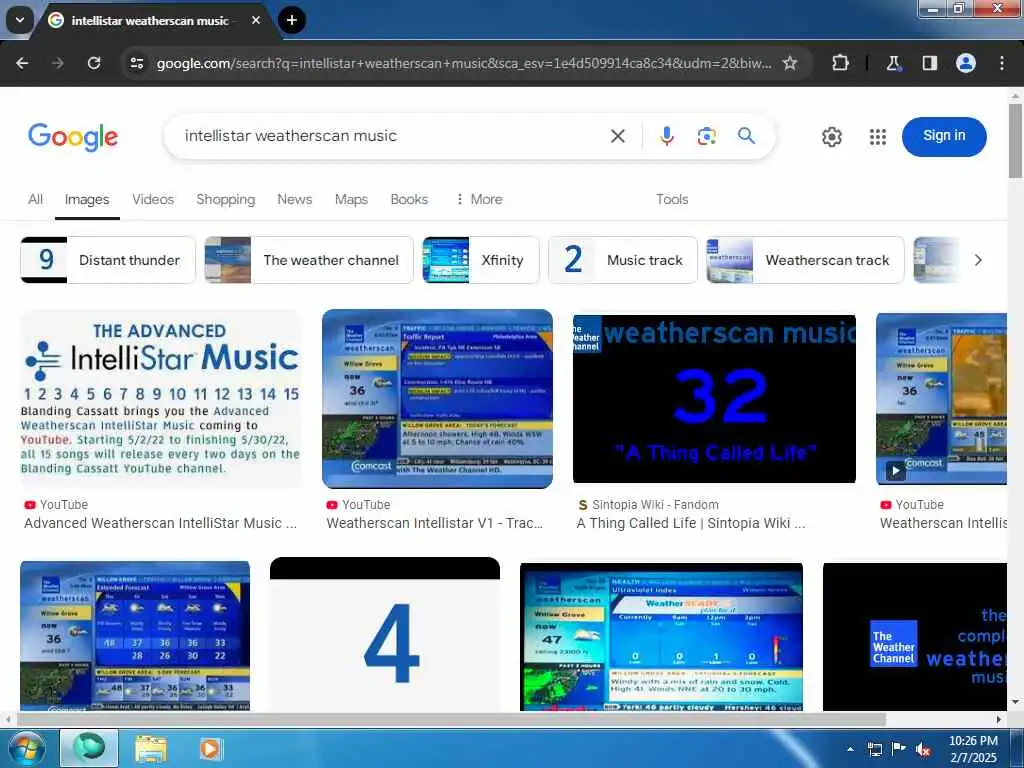Select the Weatherscan track filter chip
Image resolution: width=1024 pixels, height=768 pixels.
tap(805, 260)
